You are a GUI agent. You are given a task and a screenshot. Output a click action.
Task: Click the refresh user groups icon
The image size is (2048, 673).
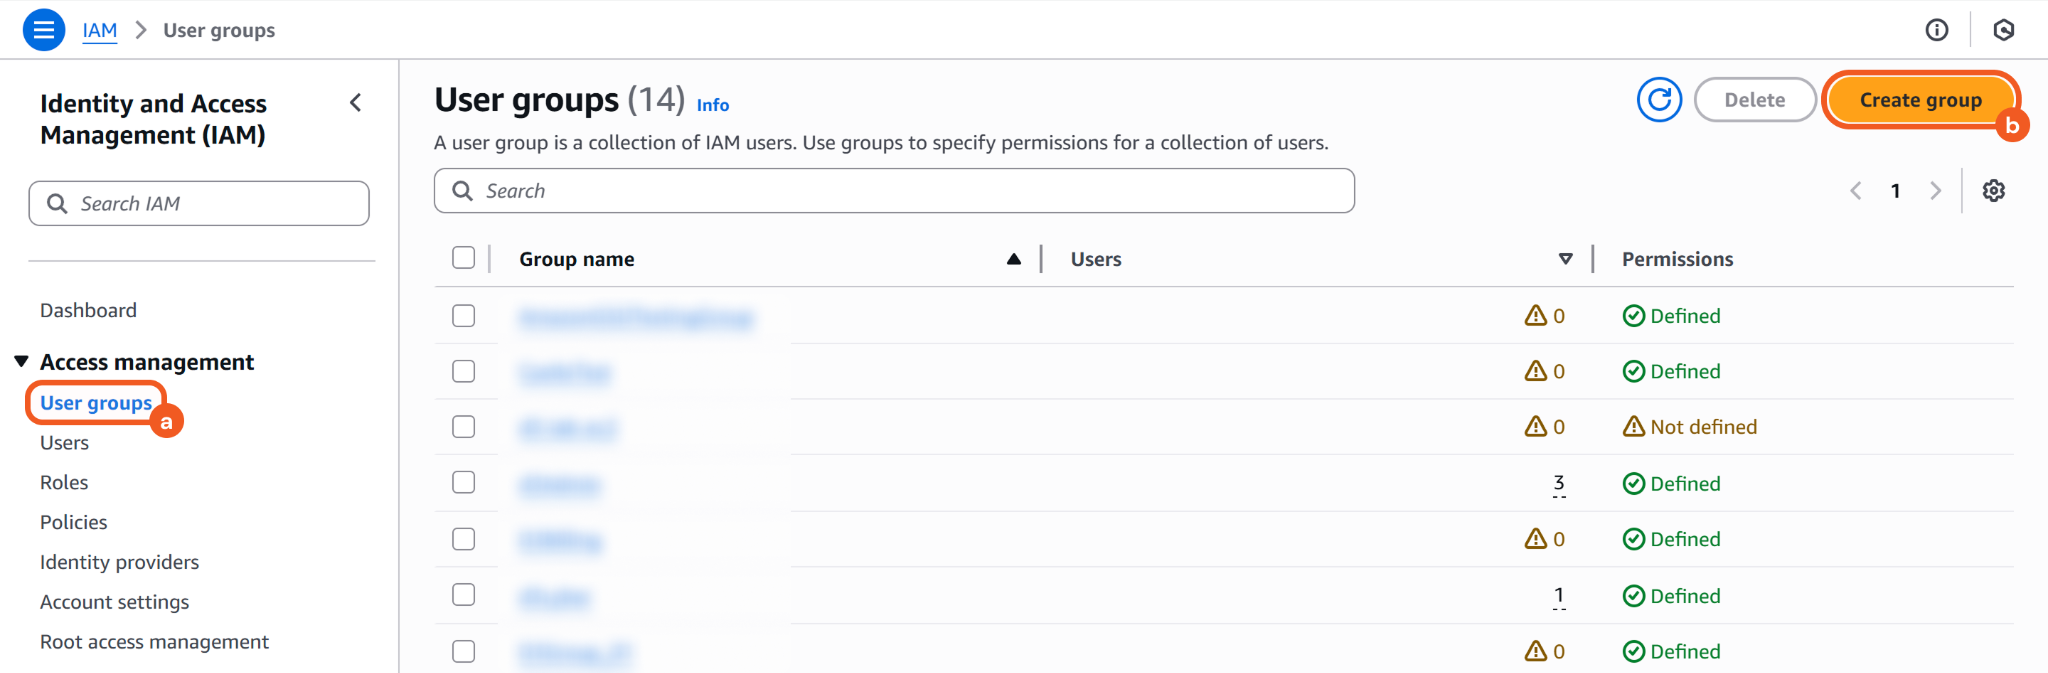click(x=1659, y=100)
